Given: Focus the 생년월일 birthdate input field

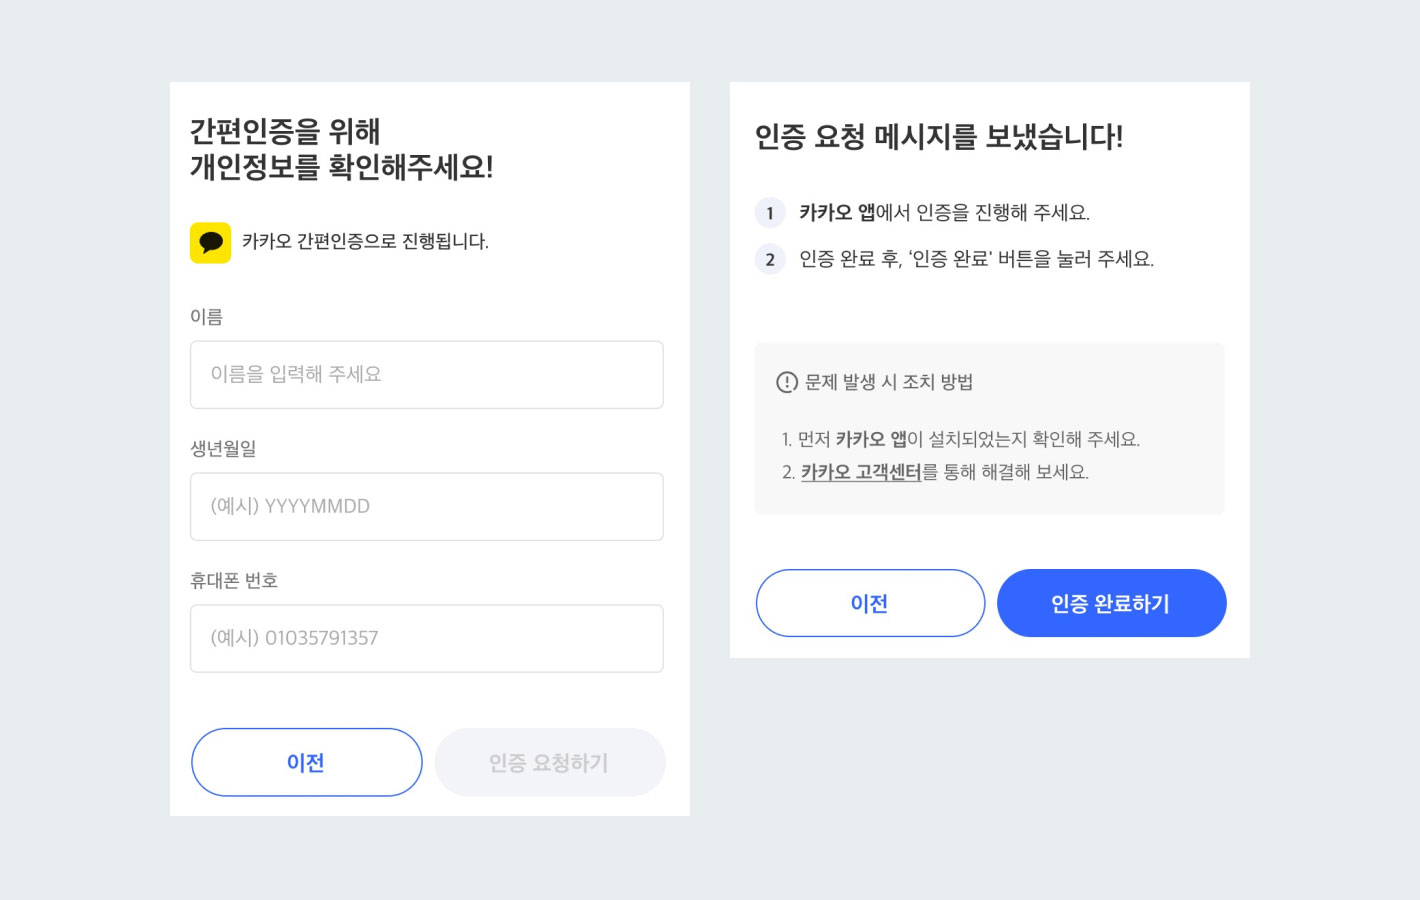Looking at the screenshot, I should coord(427,506).
